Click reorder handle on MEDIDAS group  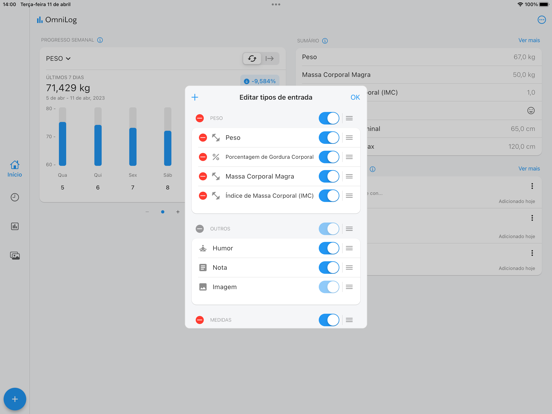coord(349,320)
